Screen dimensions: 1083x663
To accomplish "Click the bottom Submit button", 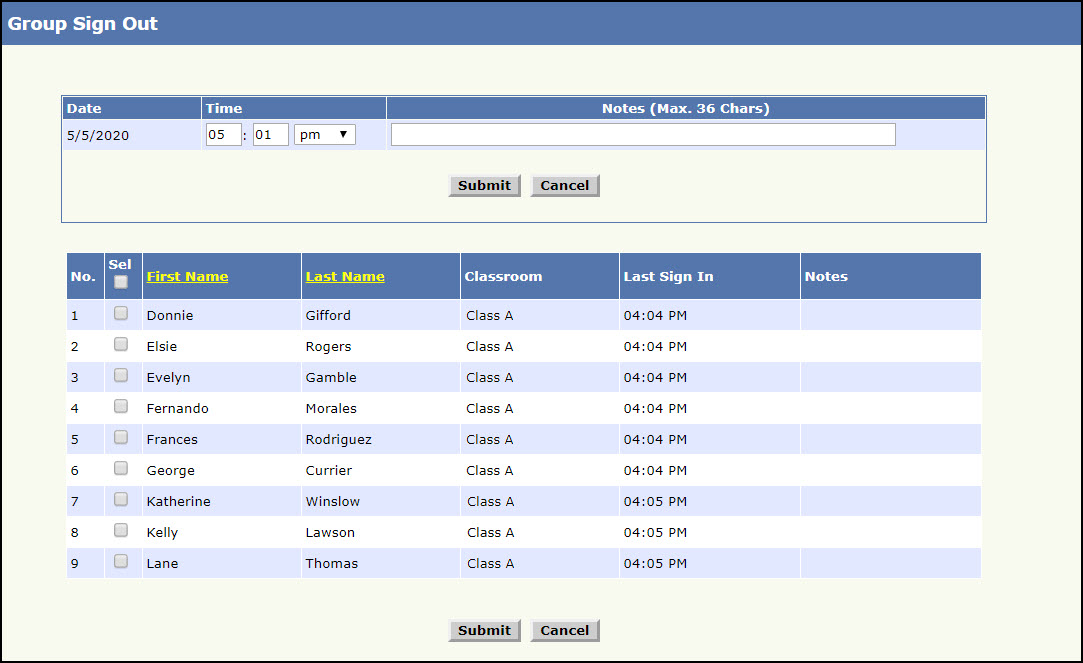I will point(484,631).
